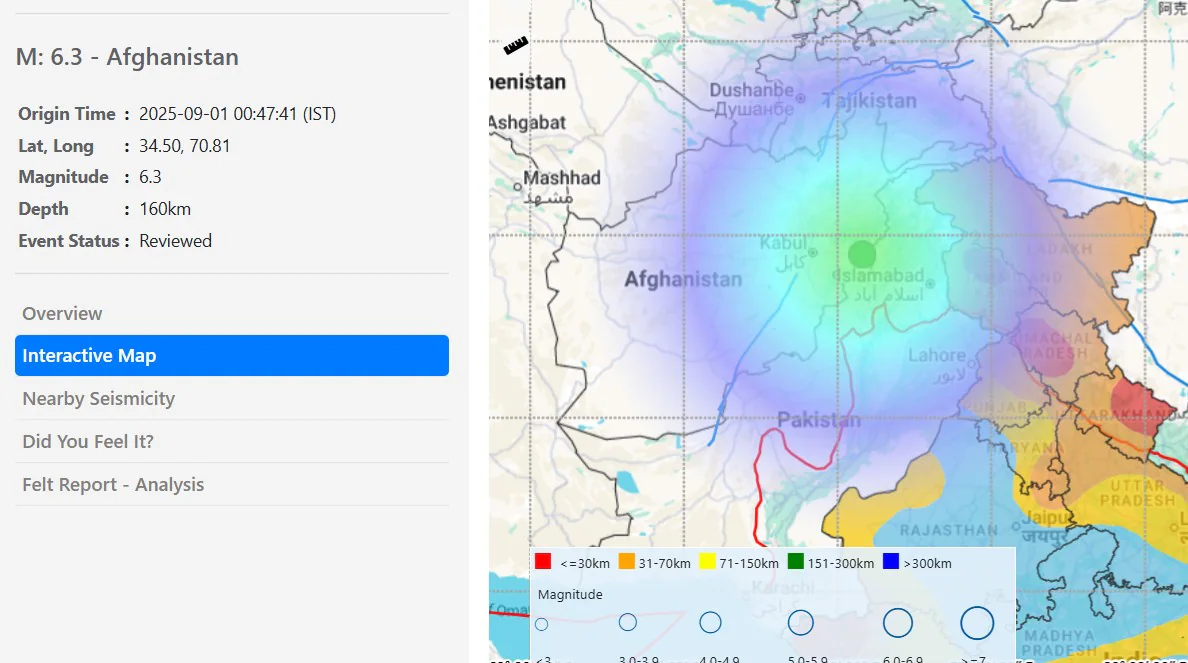This screenshot has width=1188, height=663.
Task: Click the Ashgabat city label on map
Action: (527, 123)
